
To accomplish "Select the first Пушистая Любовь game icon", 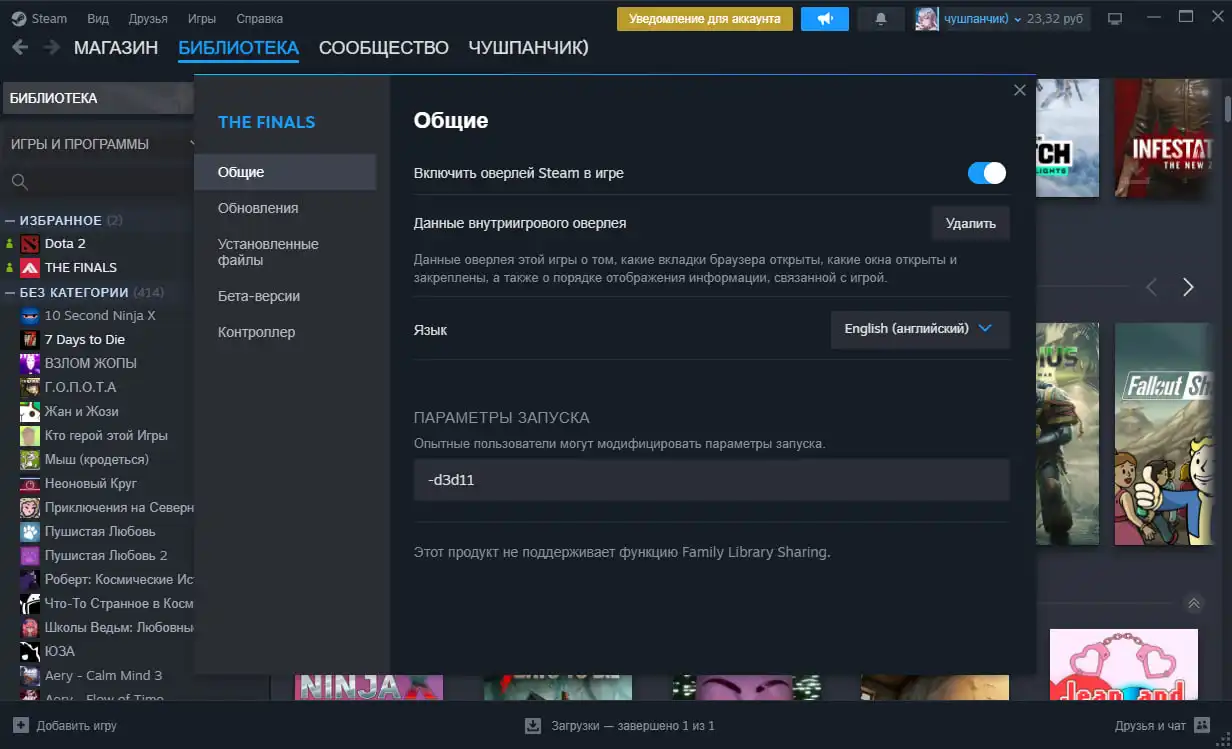I will click(30, 531).
